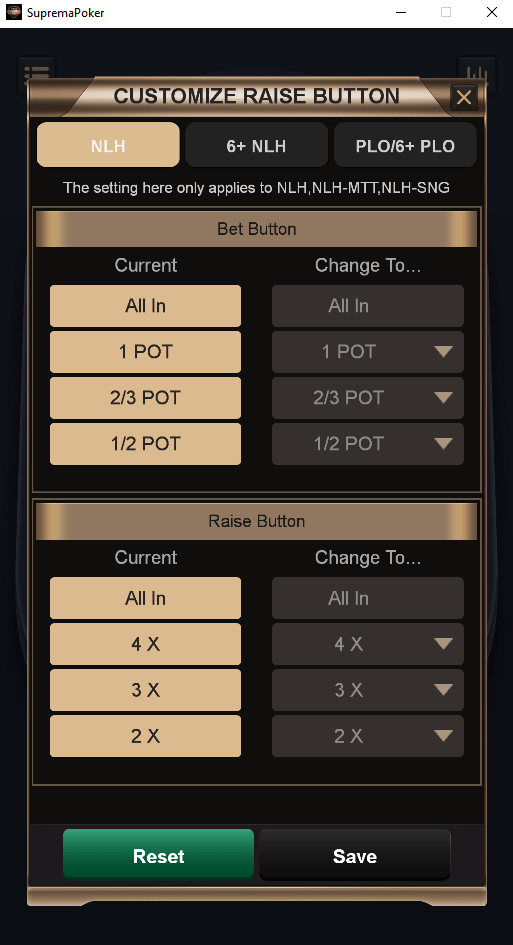Image resolution: width=513 pixels, height=945 pixels.
Task: Open the hamburger menu icon behind dialog
Action: coord(36,73)
